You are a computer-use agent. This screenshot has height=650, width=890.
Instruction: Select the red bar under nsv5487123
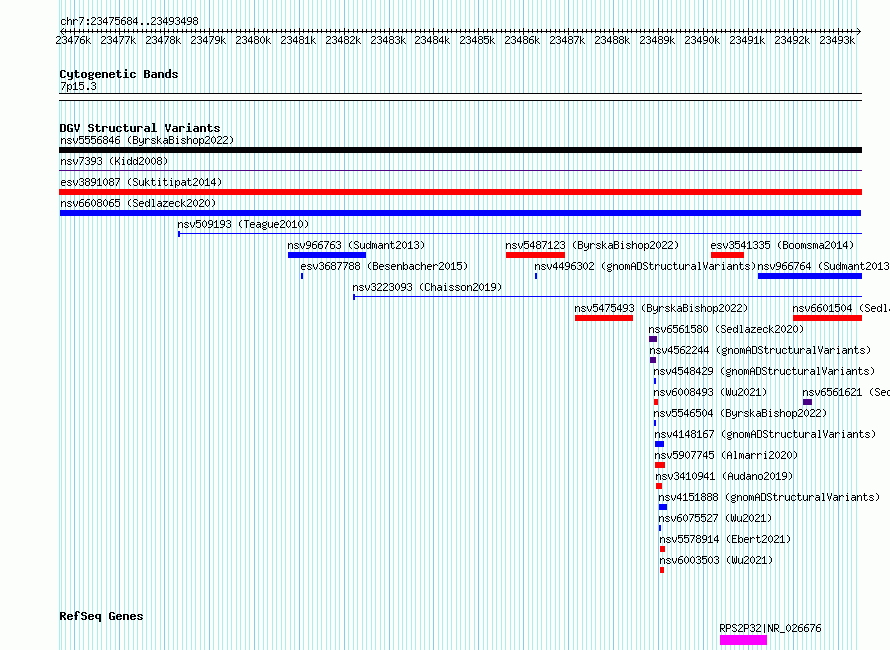tap(535, 255)
